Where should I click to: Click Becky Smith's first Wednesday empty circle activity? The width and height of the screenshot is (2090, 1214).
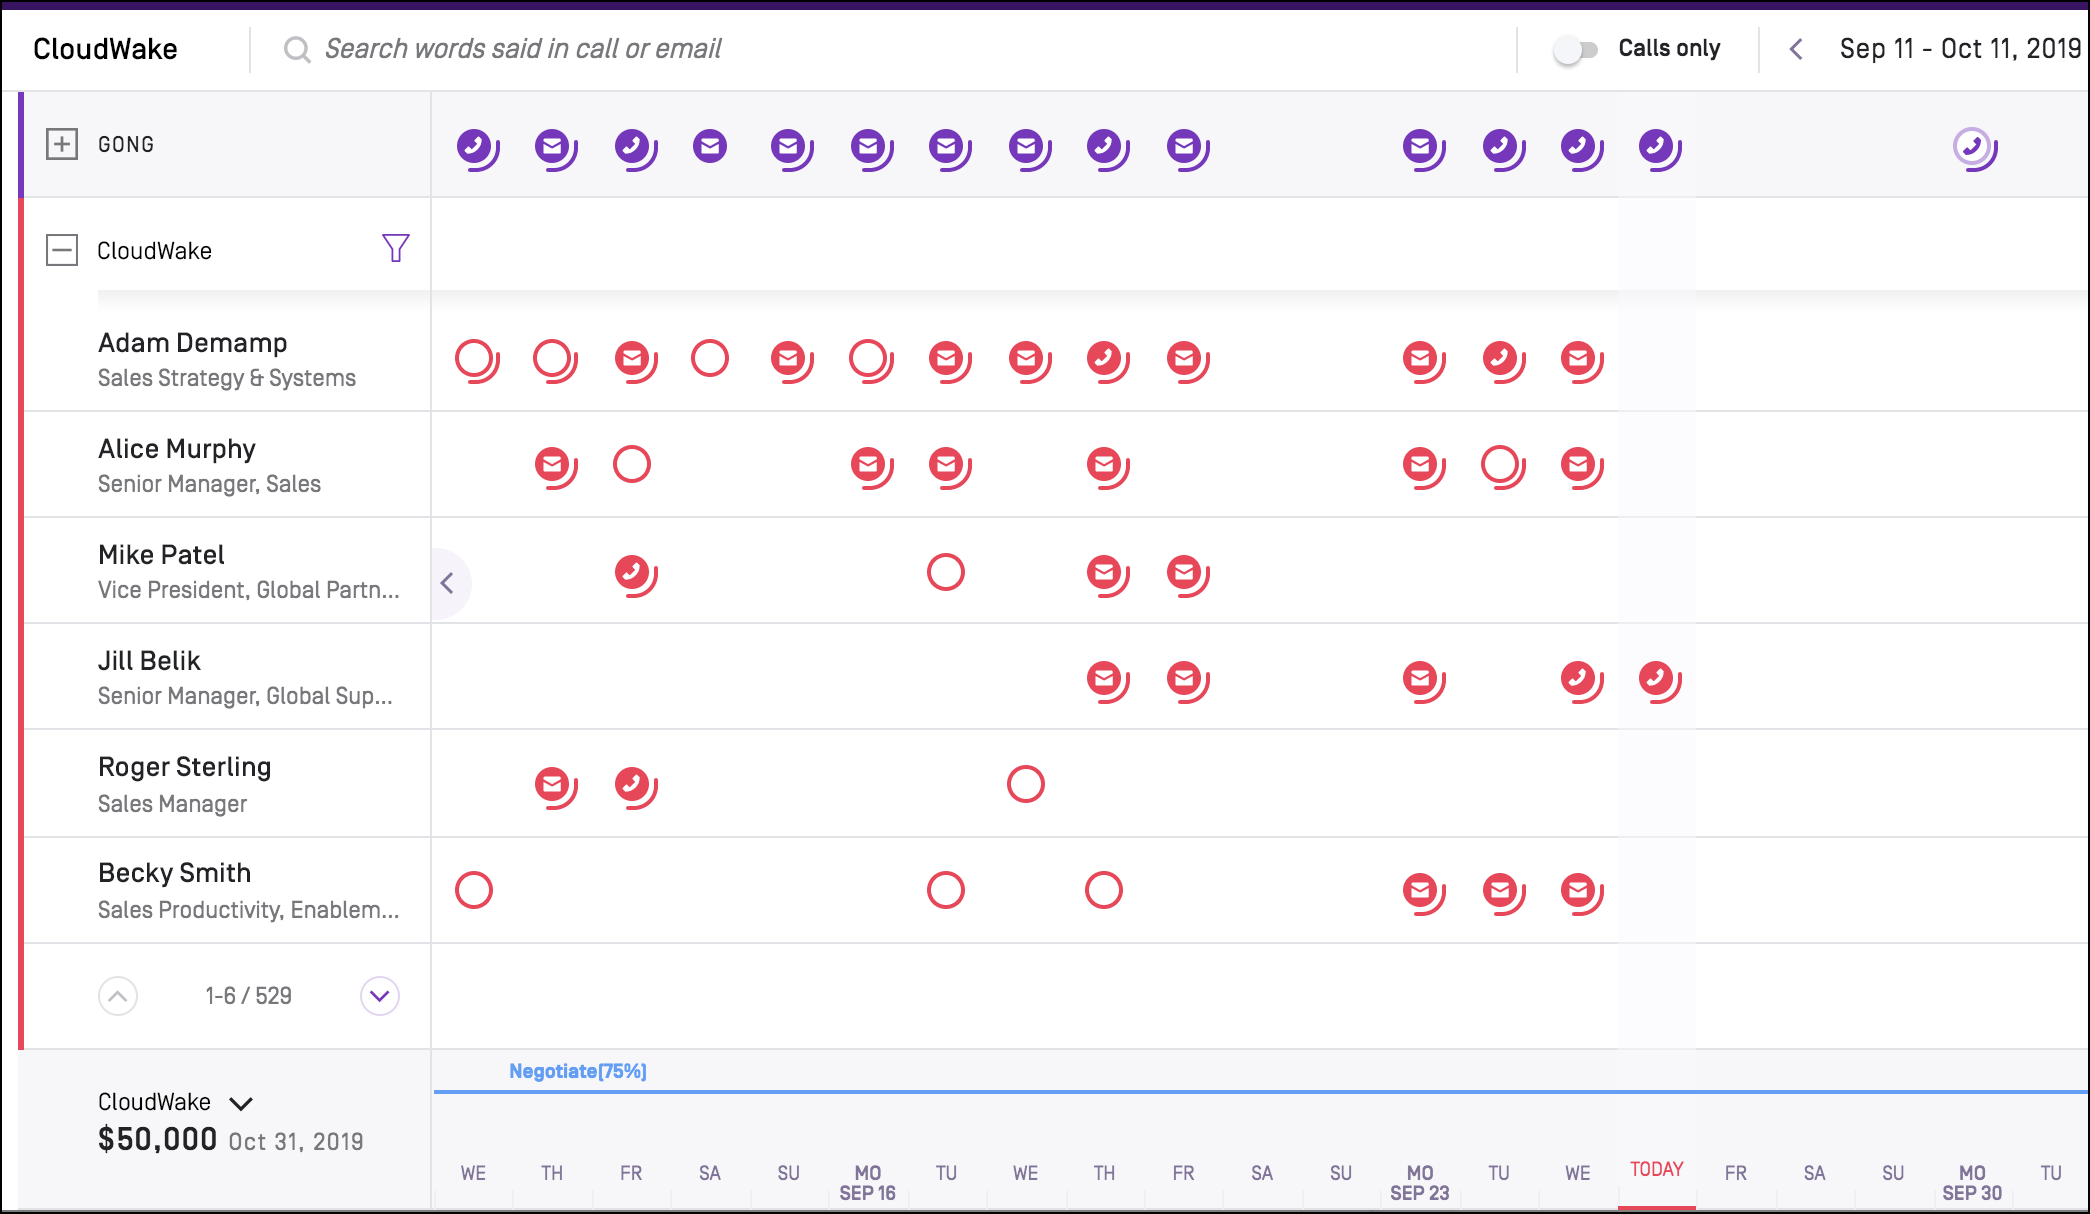[474, 890]
